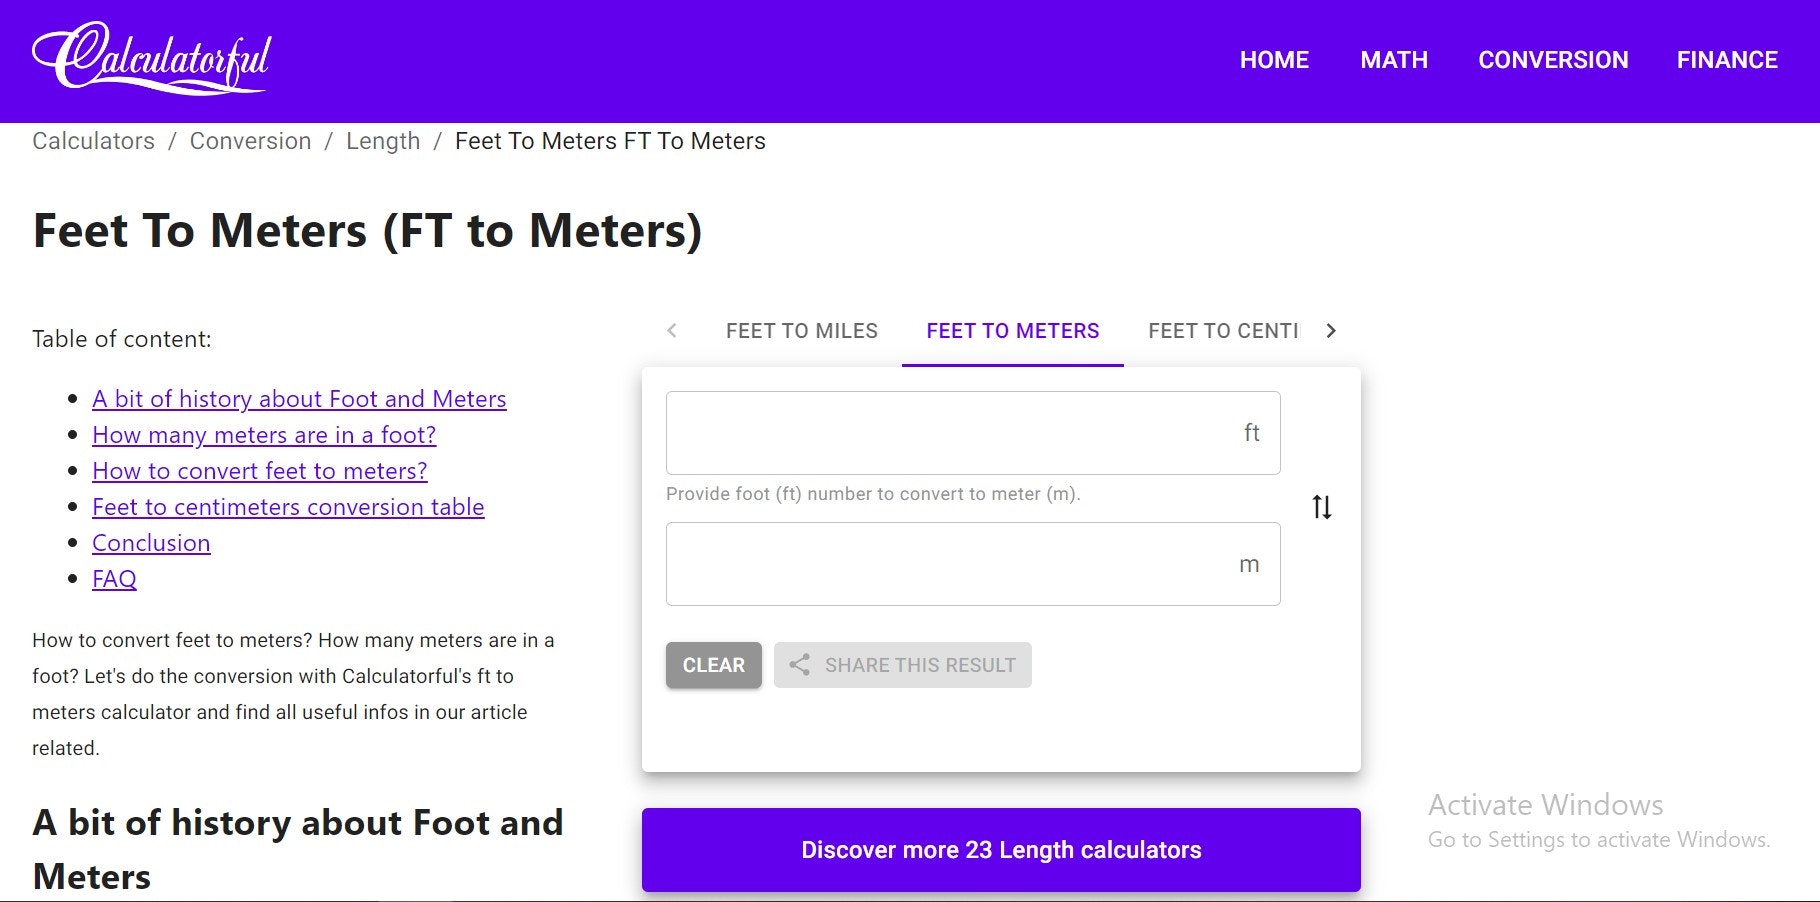
Task: Select the Feet To Meters tab
Action: (x=1012, y=330)
